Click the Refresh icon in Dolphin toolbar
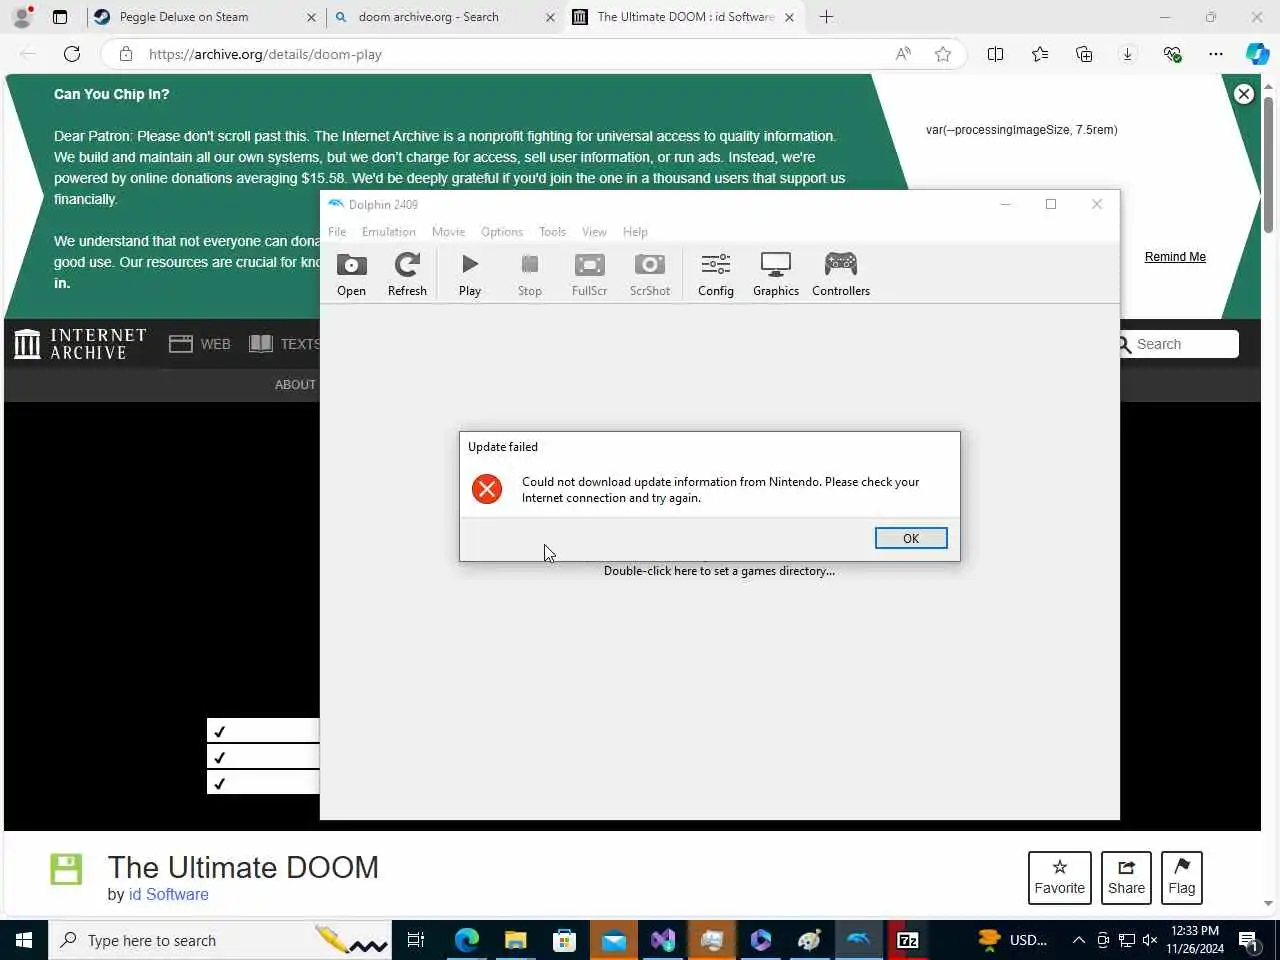This screenshot has height=960, width=1280. (x=407, y=274)
